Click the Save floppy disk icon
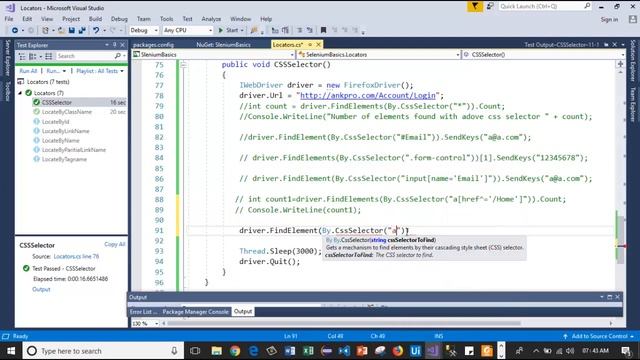Screen dimensions: 640x360 [72, 30]
